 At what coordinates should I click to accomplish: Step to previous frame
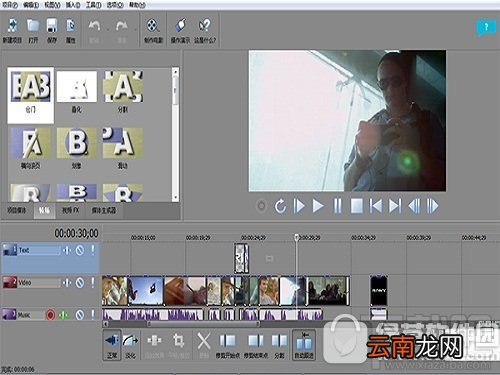pyautogui.click(x=414, y=206)
